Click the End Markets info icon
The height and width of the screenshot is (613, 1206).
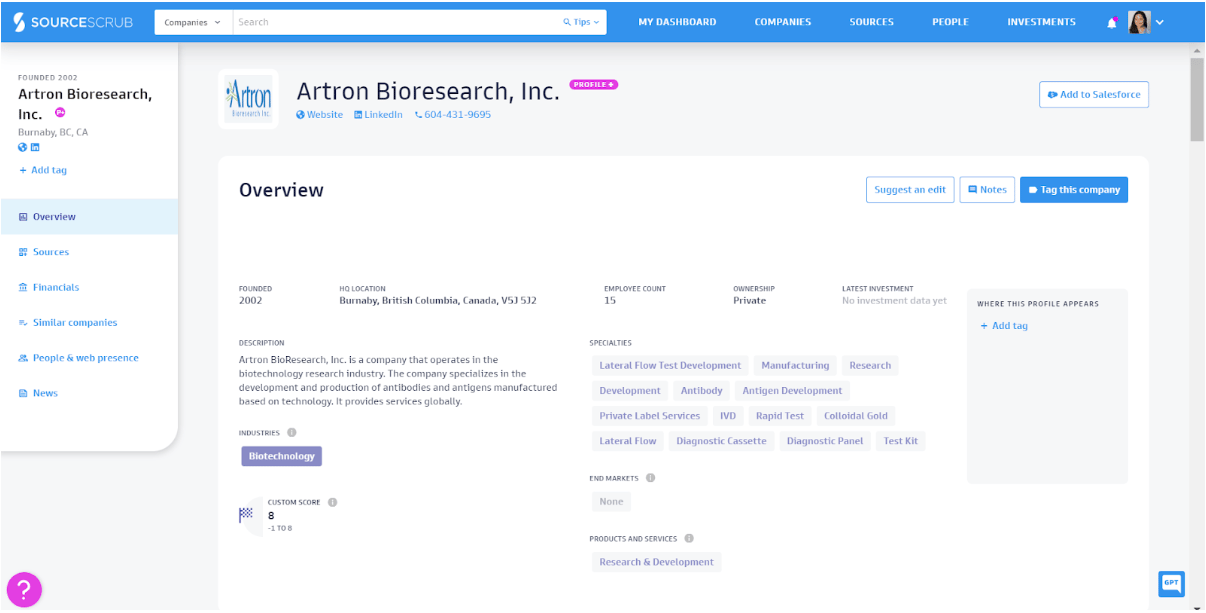point(650,478)
